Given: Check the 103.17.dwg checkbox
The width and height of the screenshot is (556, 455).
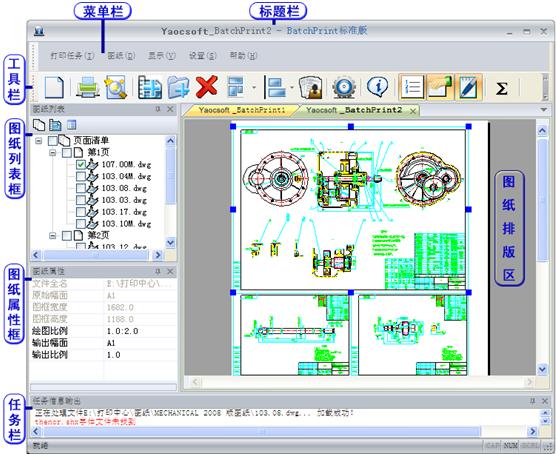Looking at the screenshot, I should point(81,212).
